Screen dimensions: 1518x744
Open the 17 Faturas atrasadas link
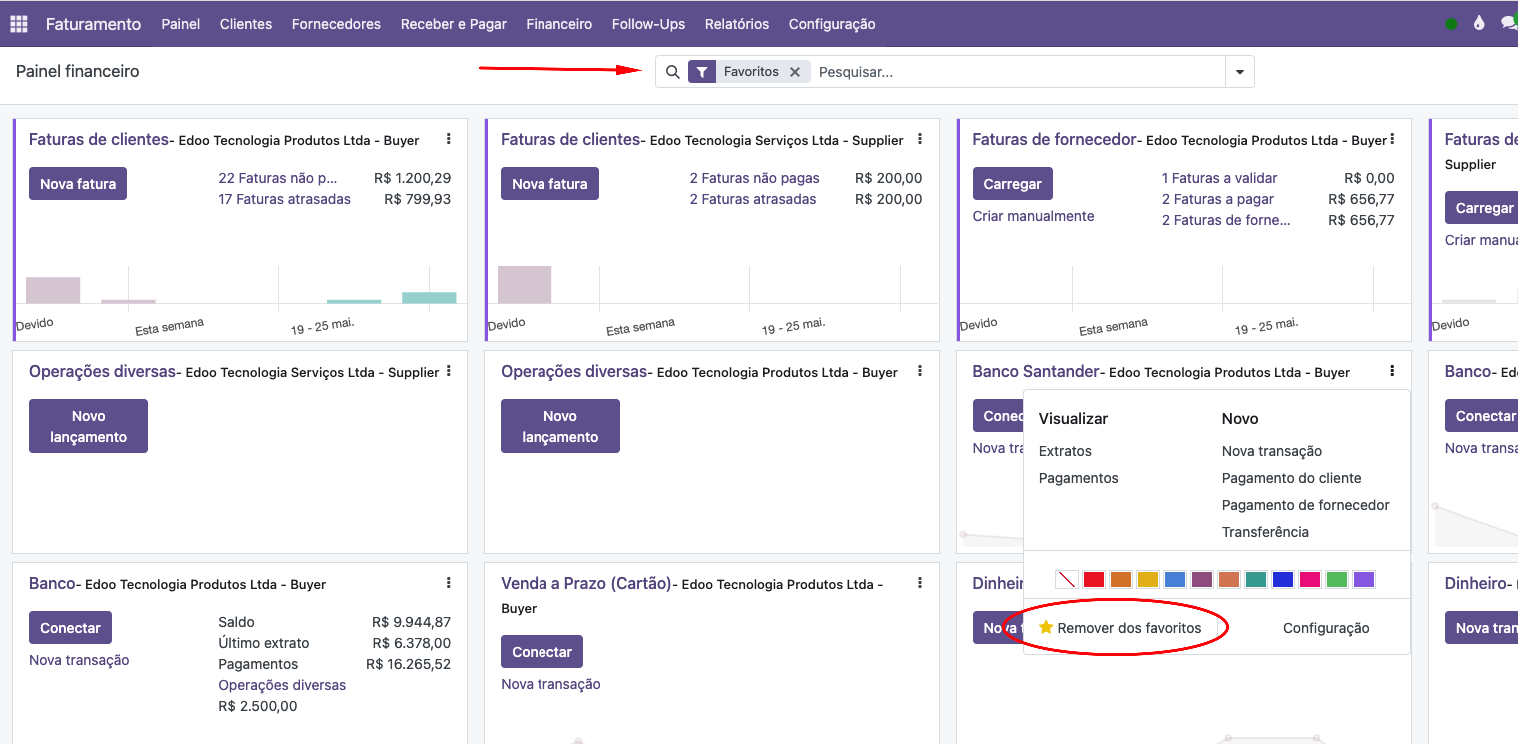coord(285,199)
